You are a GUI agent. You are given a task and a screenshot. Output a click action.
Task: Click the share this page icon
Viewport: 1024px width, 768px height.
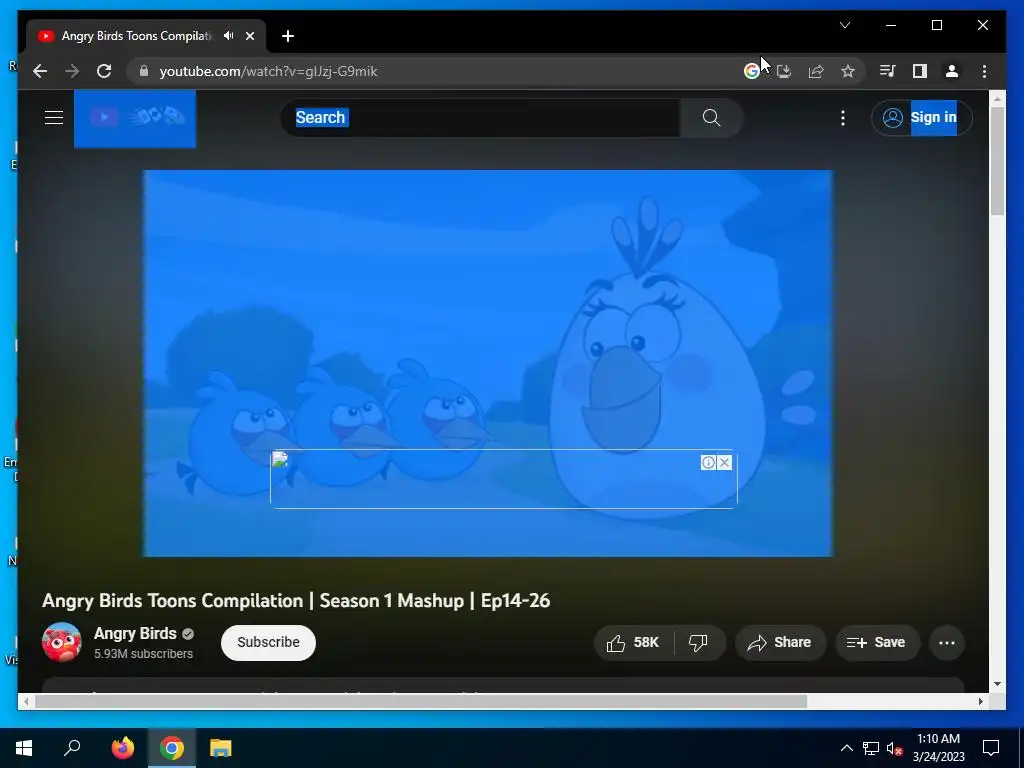coord(816,71)
